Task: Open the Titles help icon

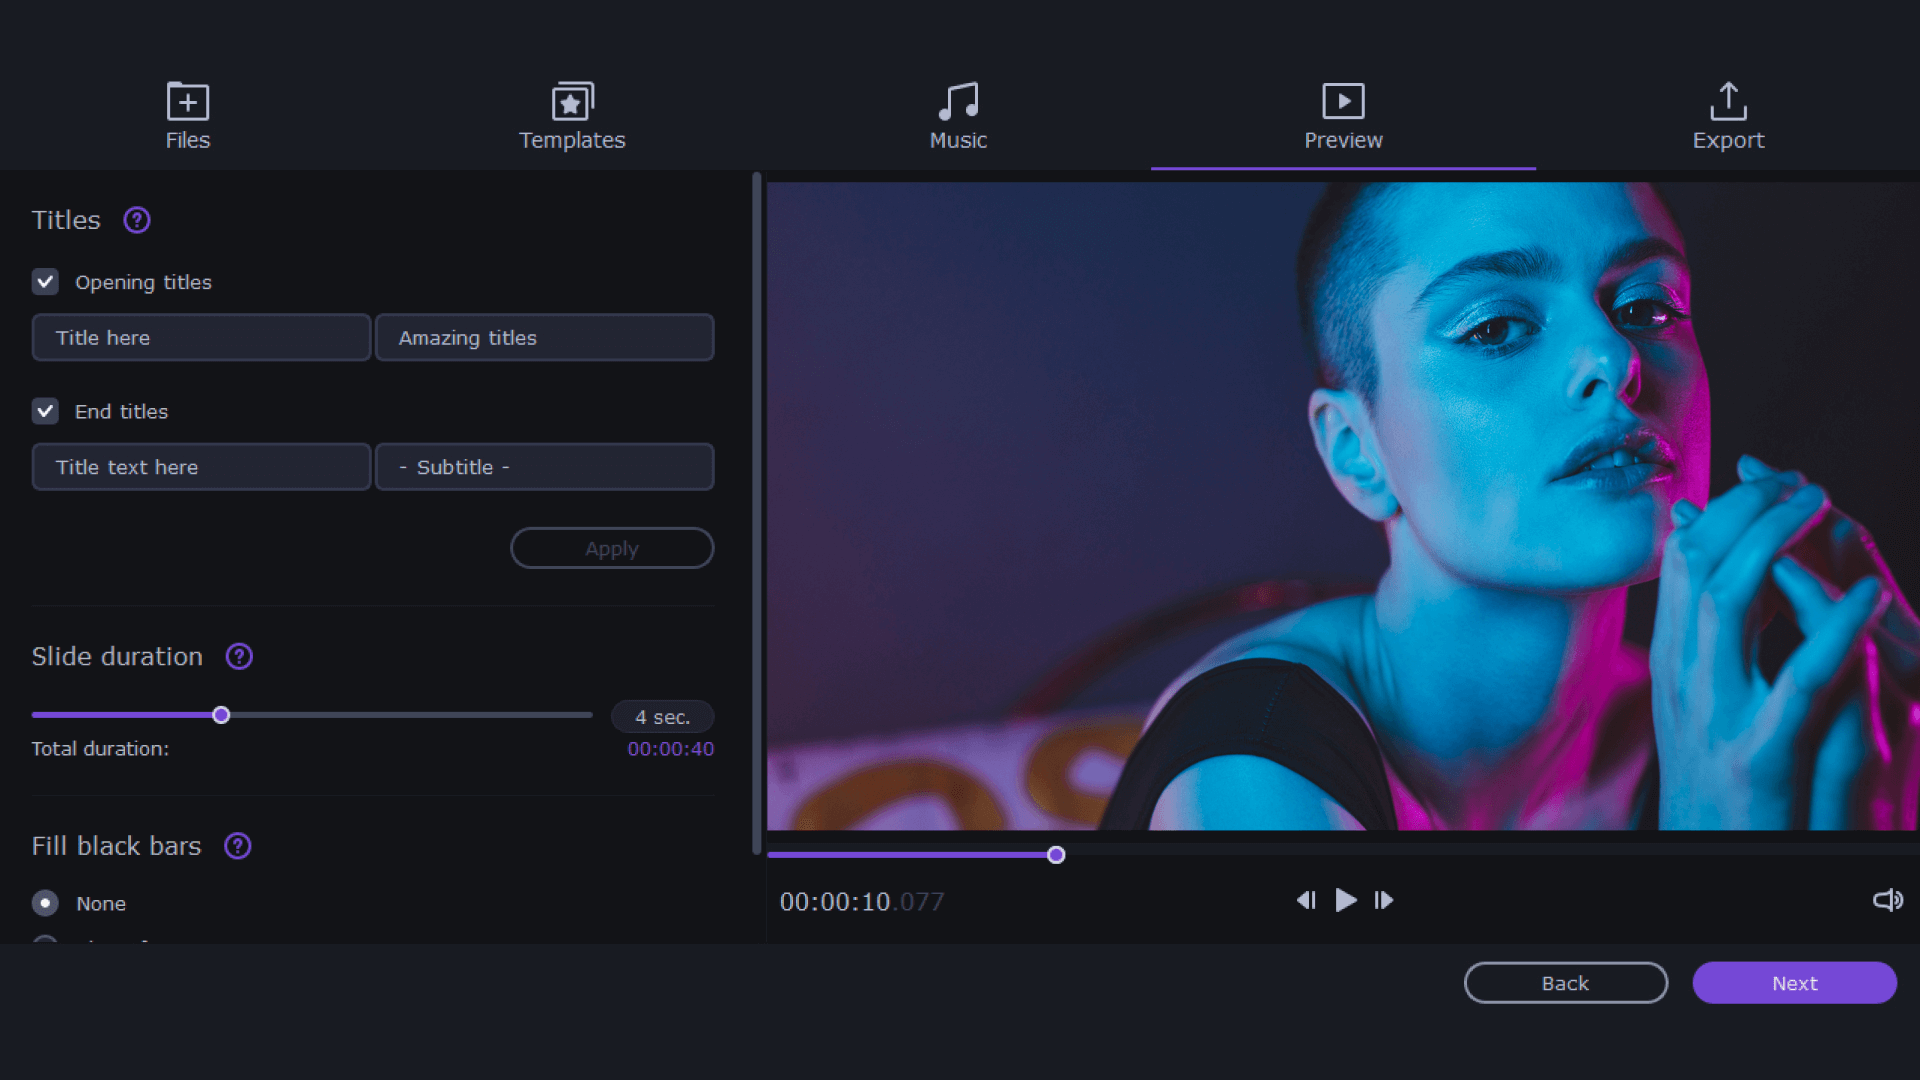Action: pos(137,220)
